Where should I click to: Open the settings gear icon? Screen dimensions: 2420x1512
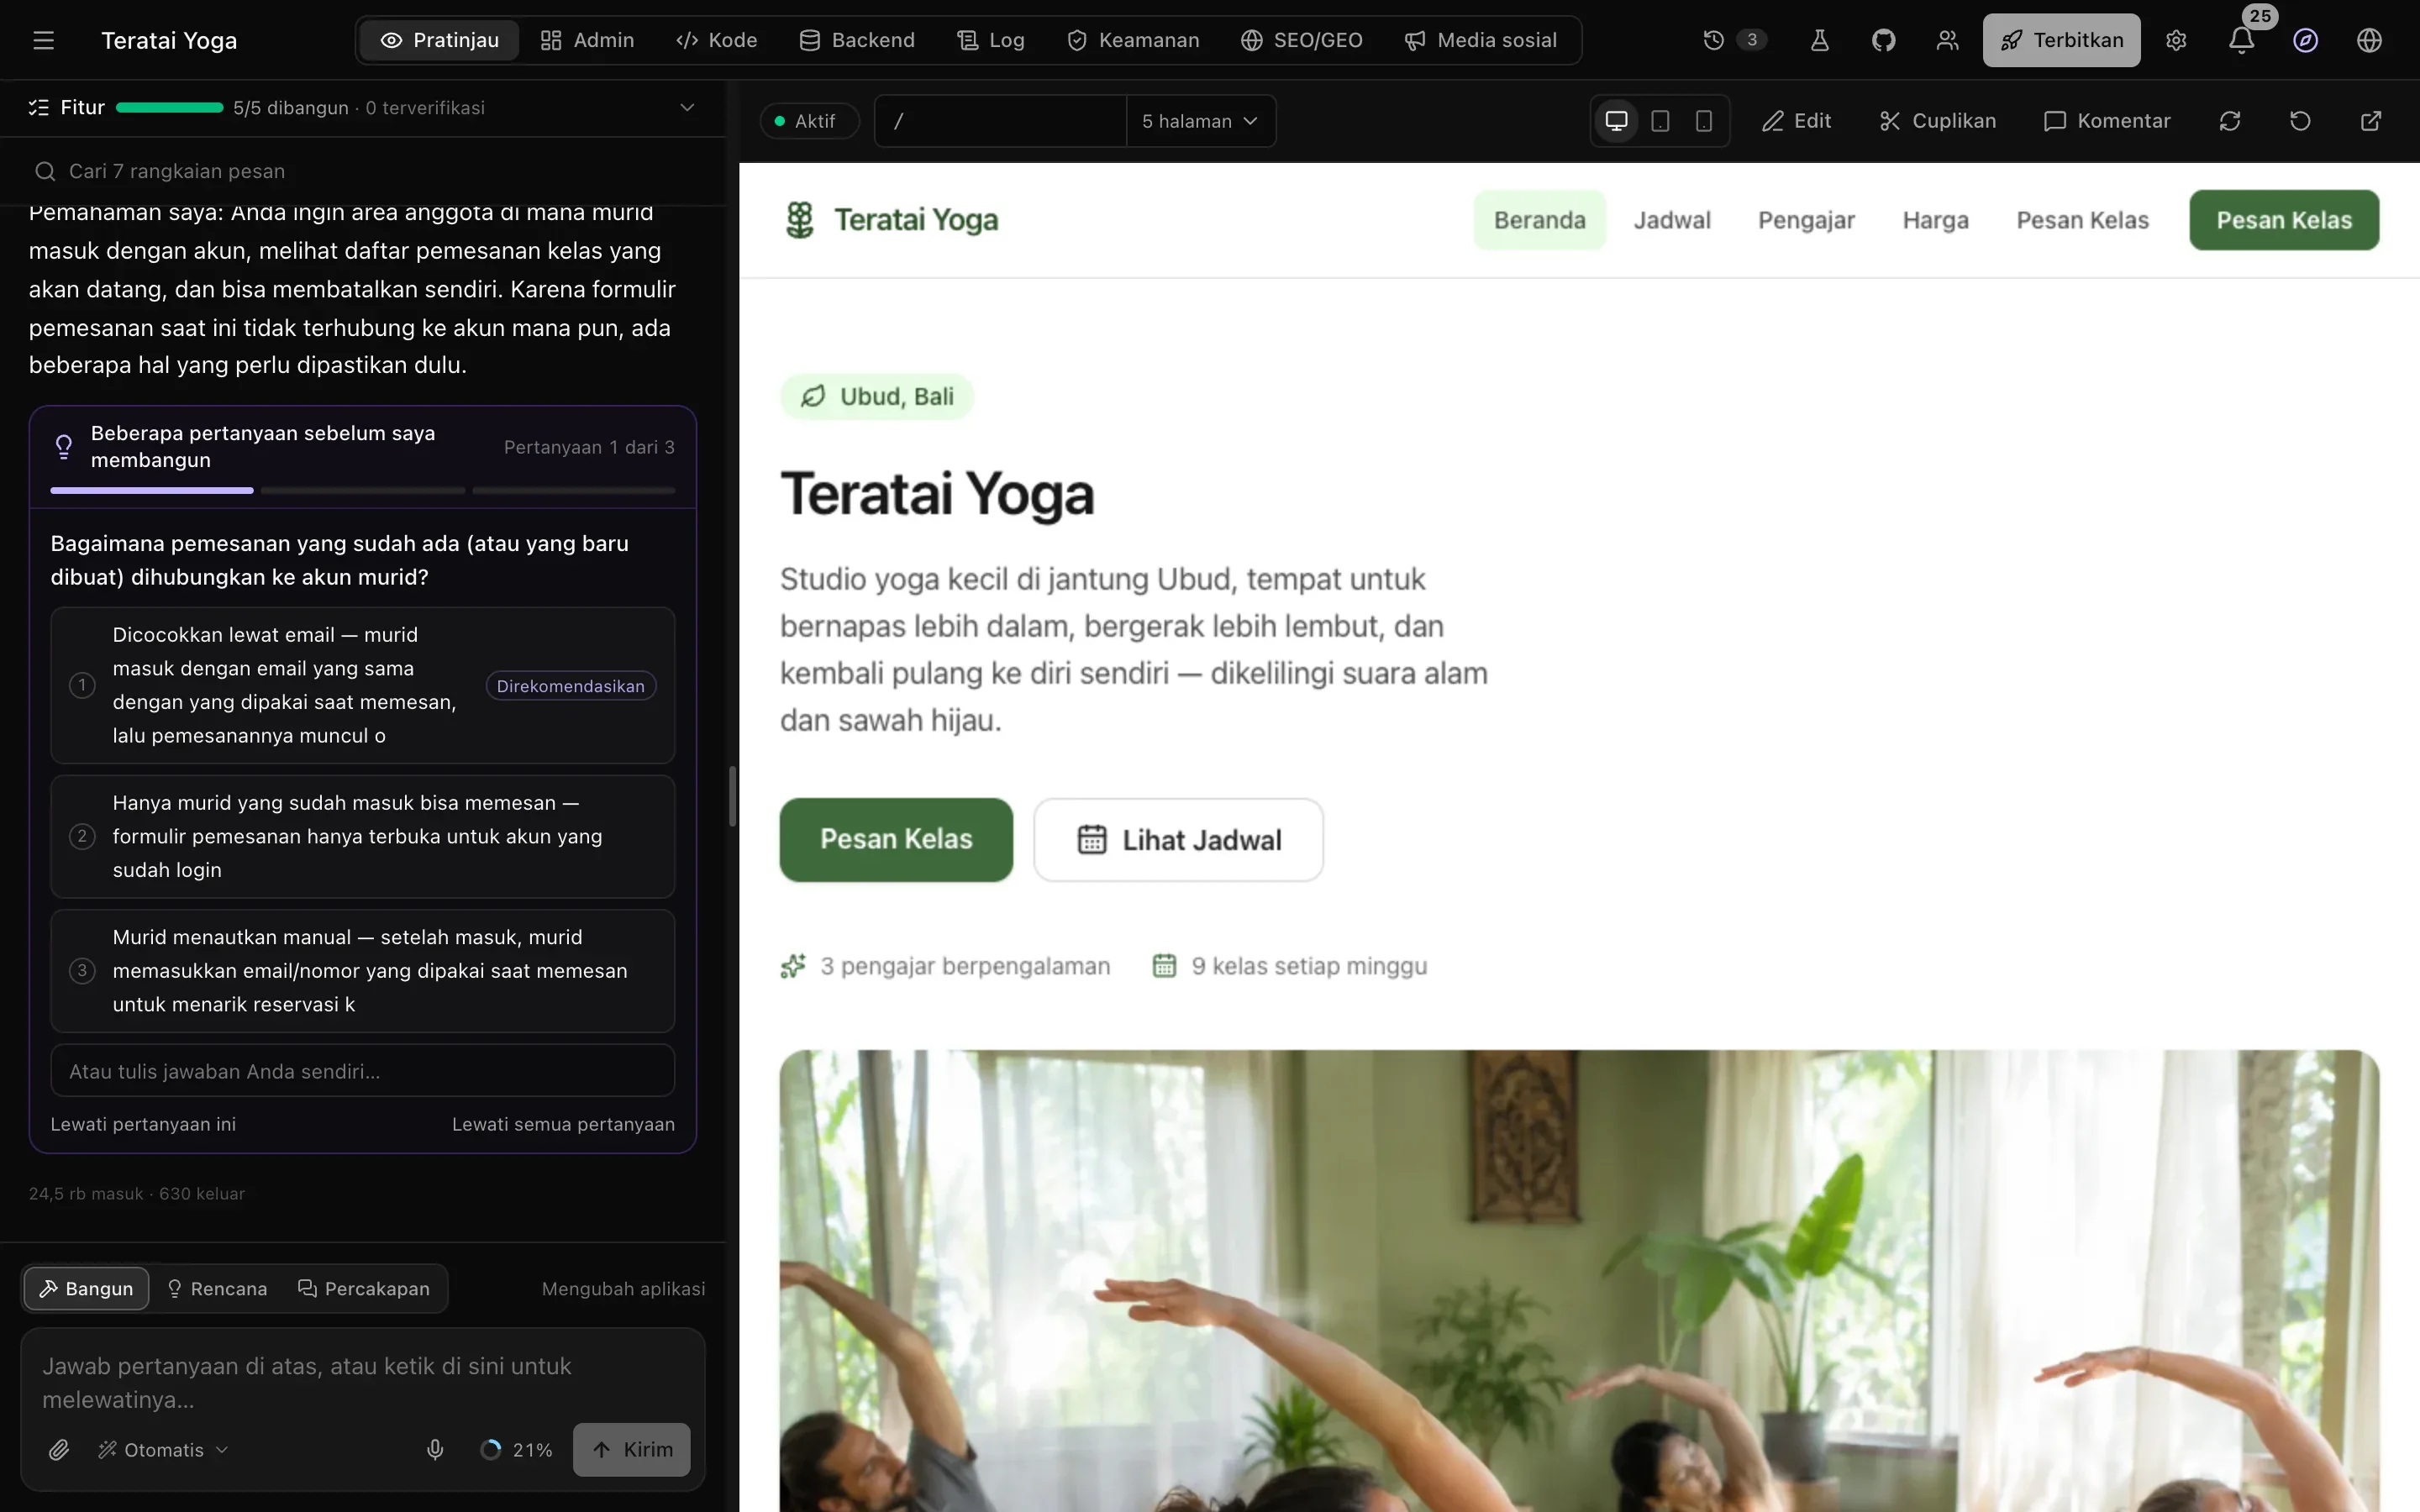2176,40
